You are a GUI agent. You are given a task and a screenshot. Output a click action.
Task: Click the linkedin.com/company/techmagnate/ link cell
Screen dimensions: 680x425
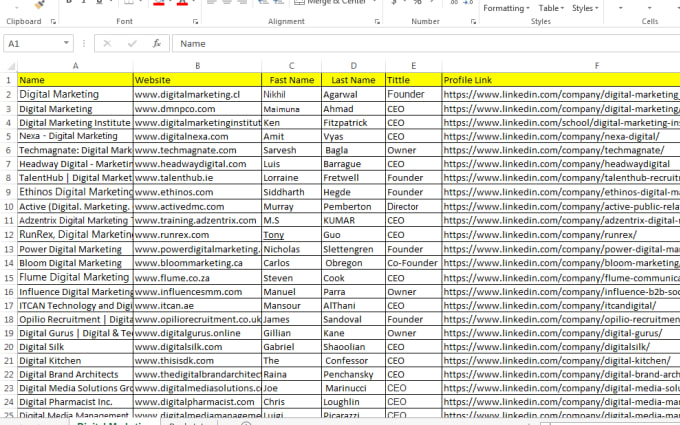[561, 150]
